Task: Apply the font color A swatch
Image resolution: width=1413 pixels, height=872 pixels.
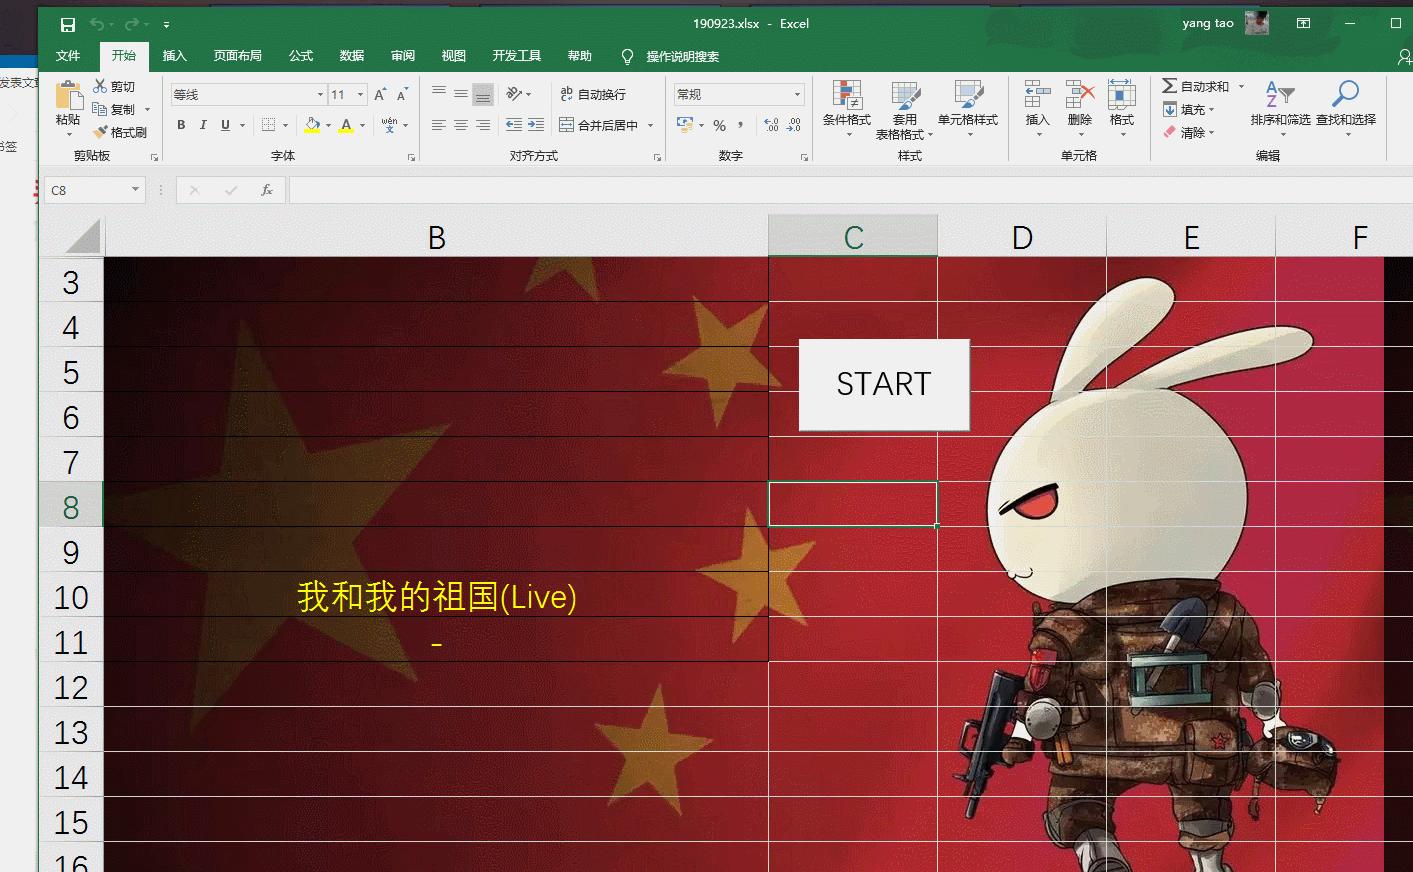Action: click(x=346, y=125)
